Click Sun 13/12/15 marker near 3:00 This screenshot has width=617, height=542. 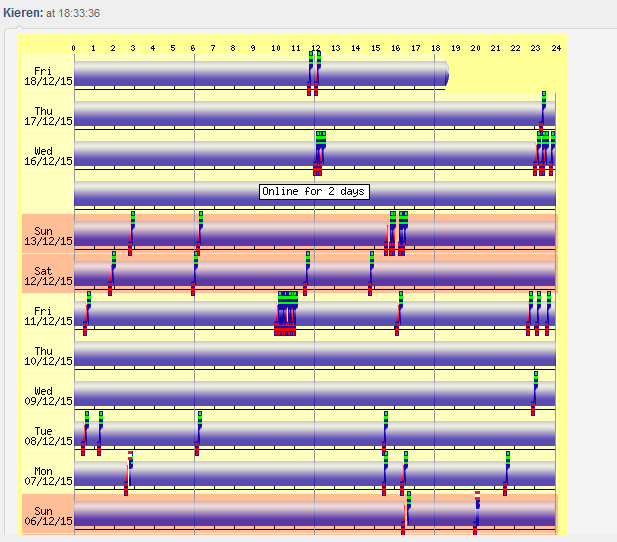[x=131, y=233]
